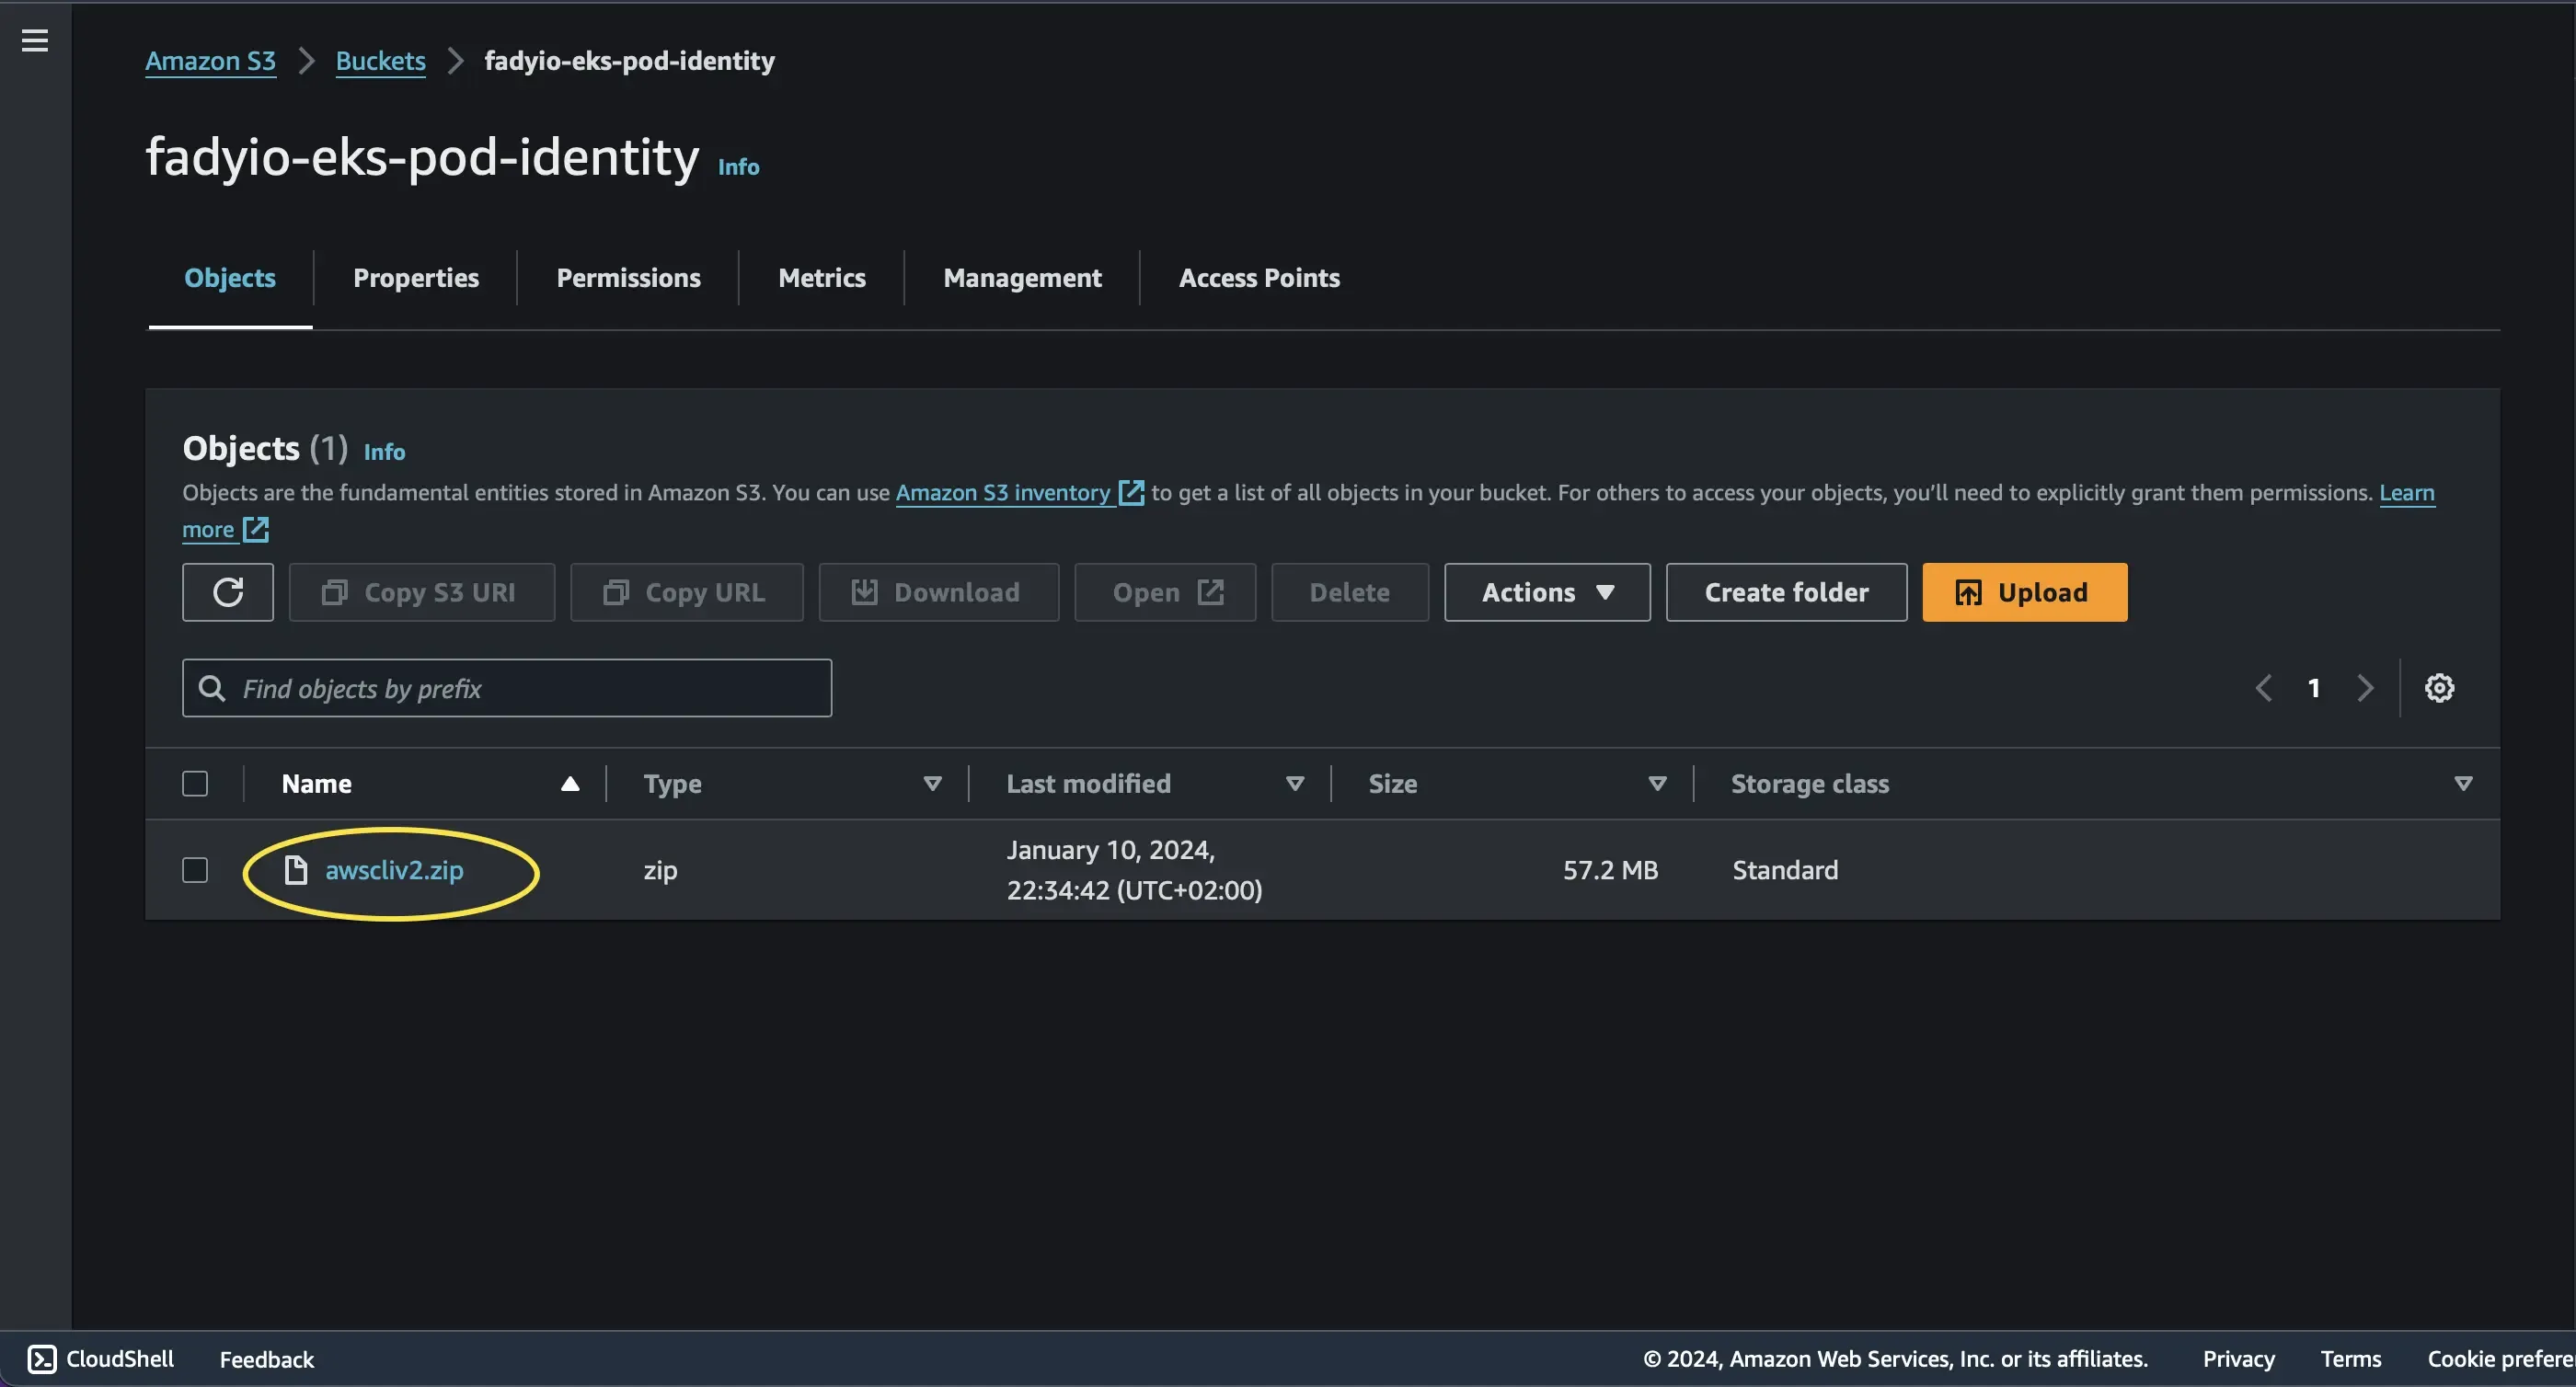2576x1387 pixels.
Task: Expand the Actions dropdown
Action: (1547, 592)
